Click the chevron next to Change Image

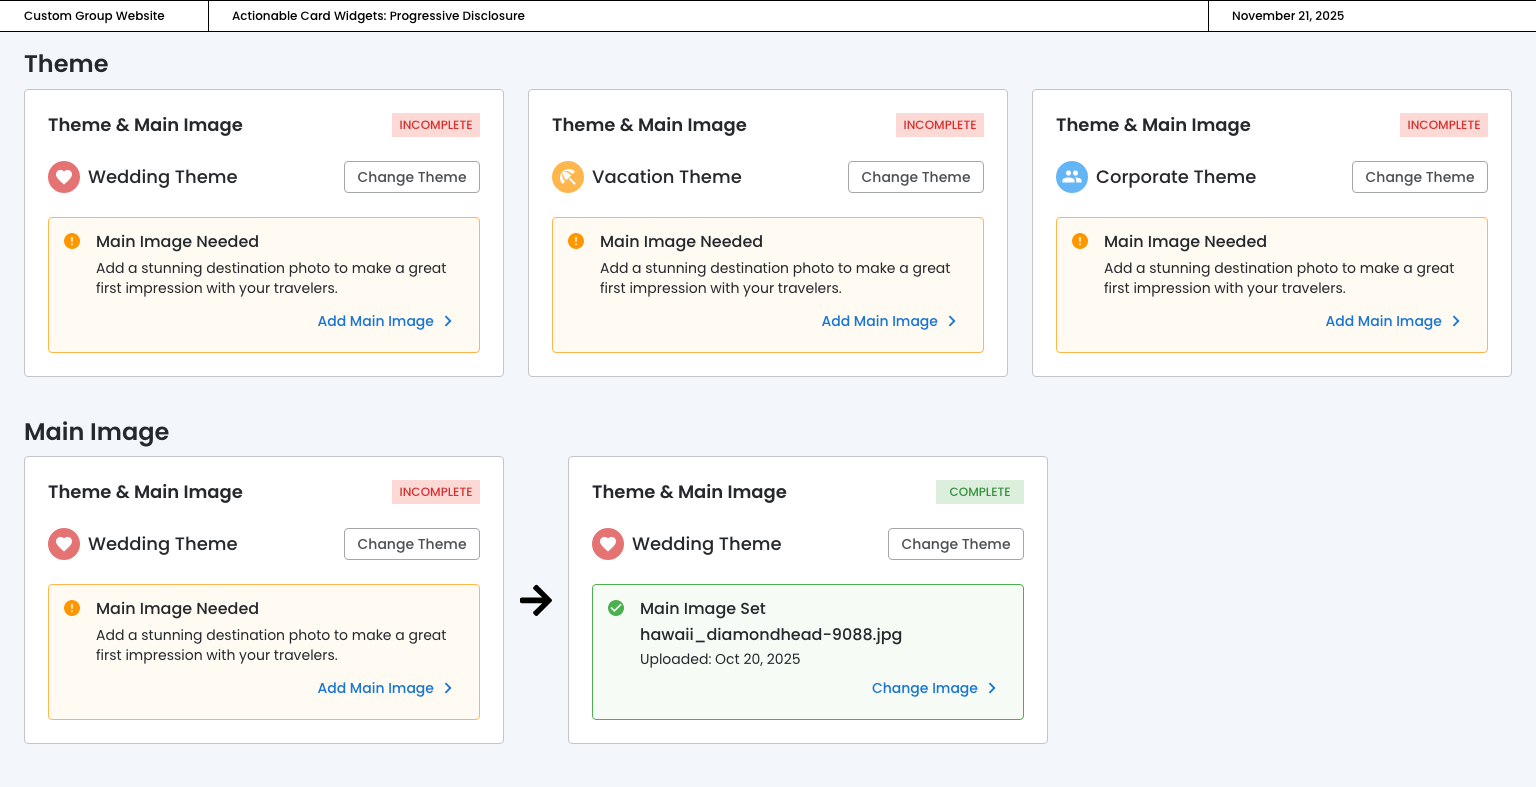[x=992, y=688]
